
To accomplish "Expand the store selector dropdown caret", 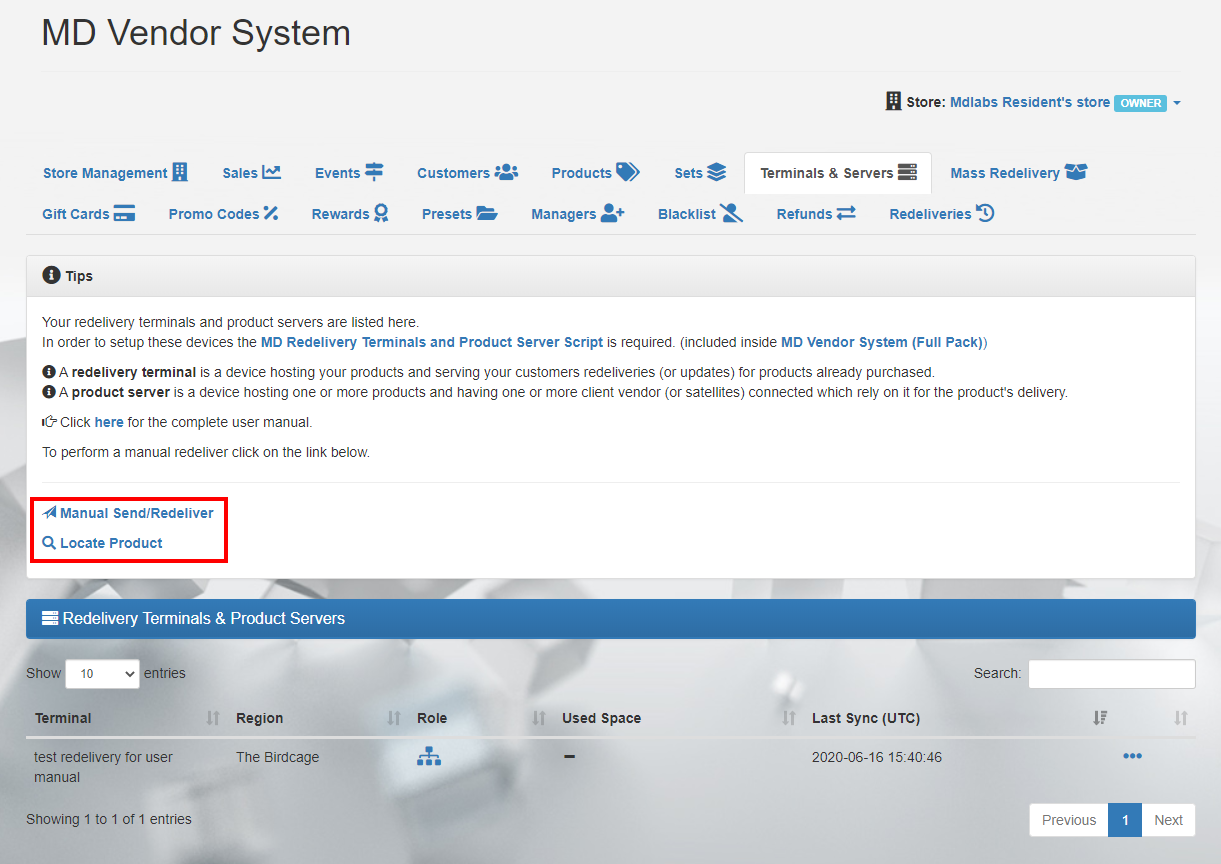I will [1177, 103].
